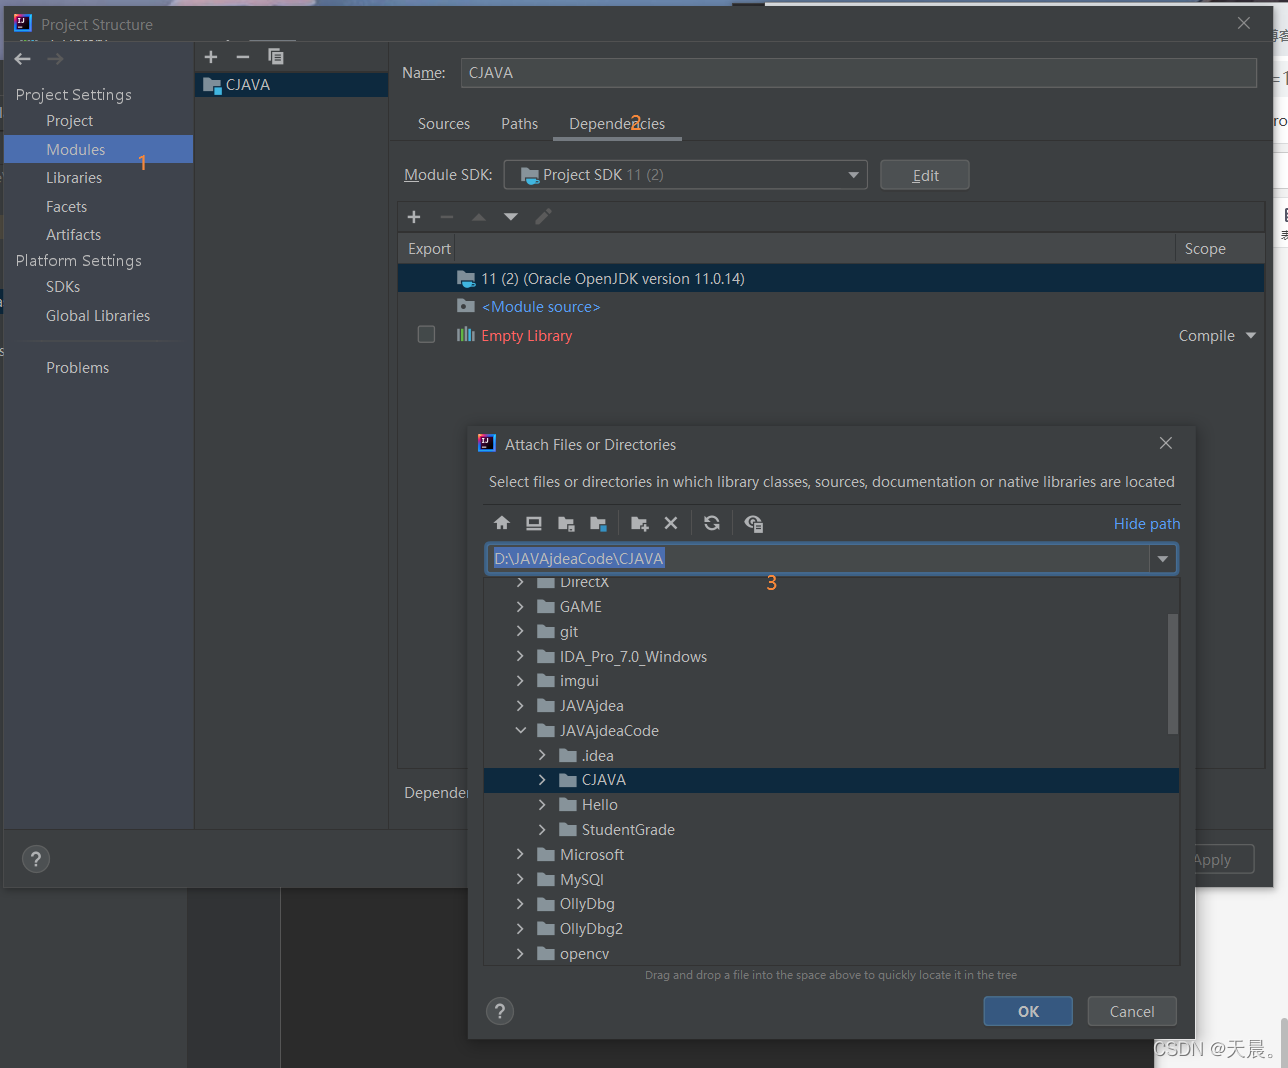Collapse the JAVAjdeaCode folder
This screenshot has height=1068, width=1288.
(520, 730)
